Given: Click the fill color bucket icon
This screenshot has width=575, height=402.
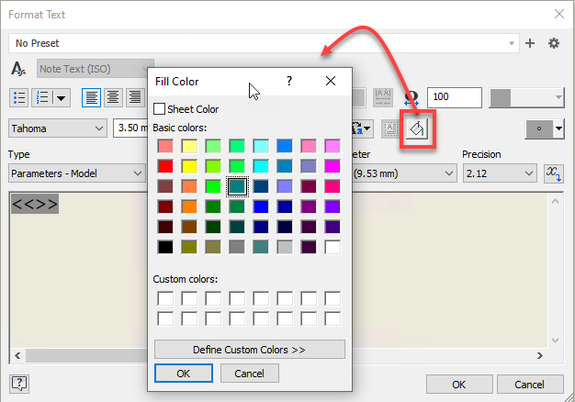Looking at the screenshot, I should coord(417,129).
